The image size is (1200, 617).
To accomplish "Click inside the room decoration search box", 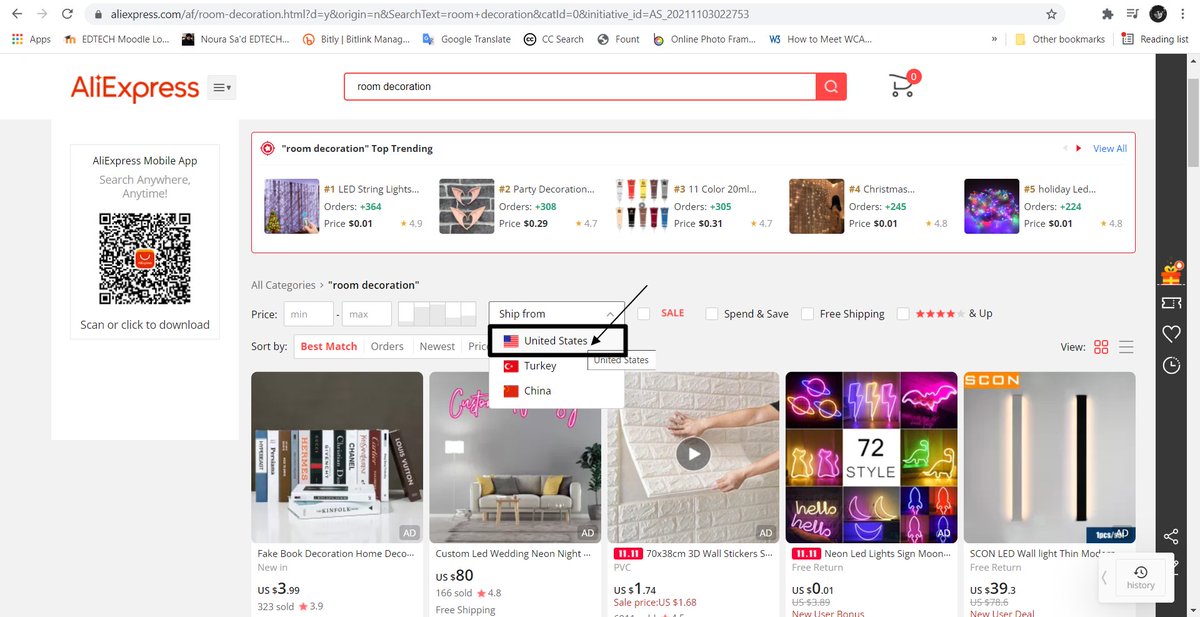I will click(580, 87).
